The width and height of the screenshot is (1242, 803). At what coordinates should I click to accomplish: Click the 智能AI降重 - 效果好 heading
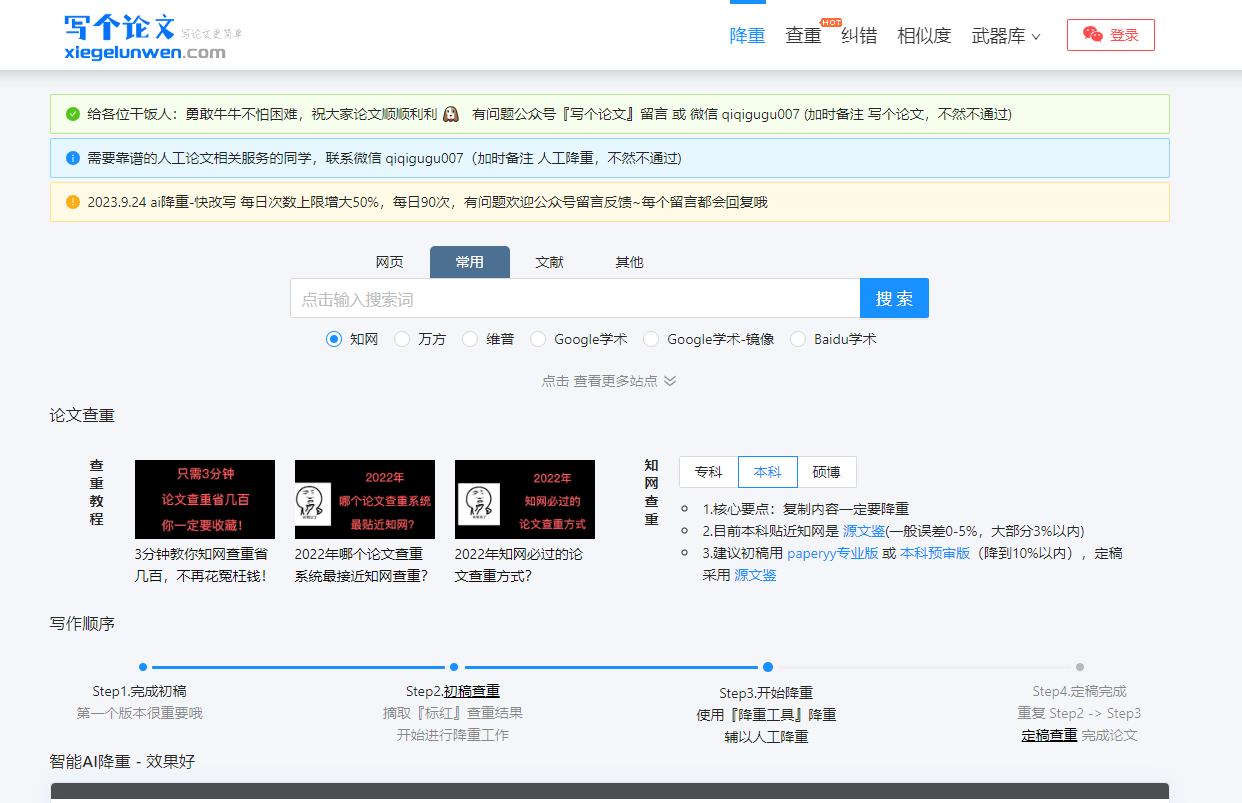[x=122, y=761]
